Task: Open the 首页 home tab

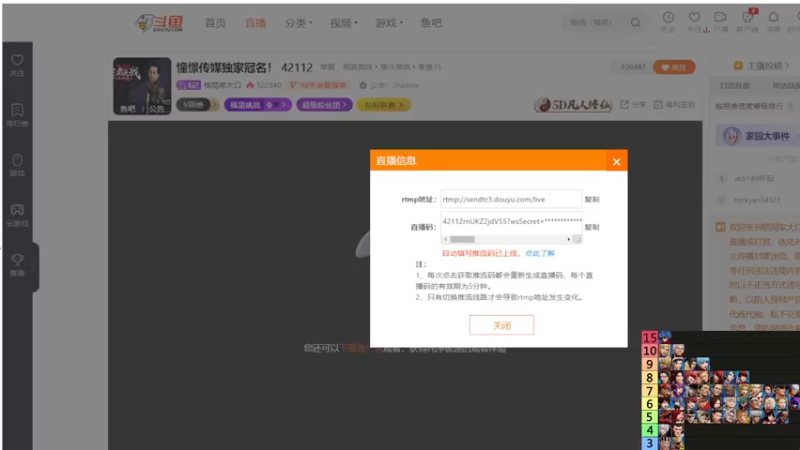Action: (215, 23)
